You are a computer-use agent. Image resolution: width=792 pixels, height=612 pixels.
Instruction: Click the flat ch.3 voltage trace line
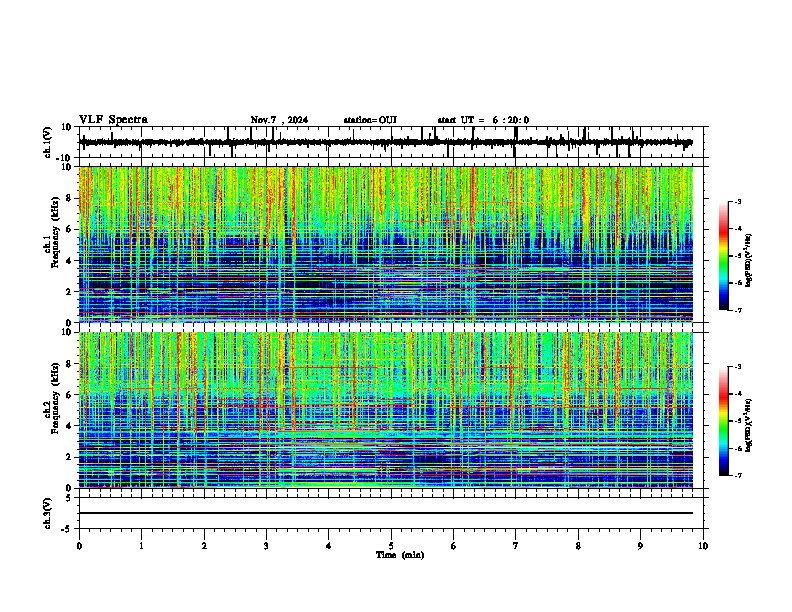tap(386, 513)
